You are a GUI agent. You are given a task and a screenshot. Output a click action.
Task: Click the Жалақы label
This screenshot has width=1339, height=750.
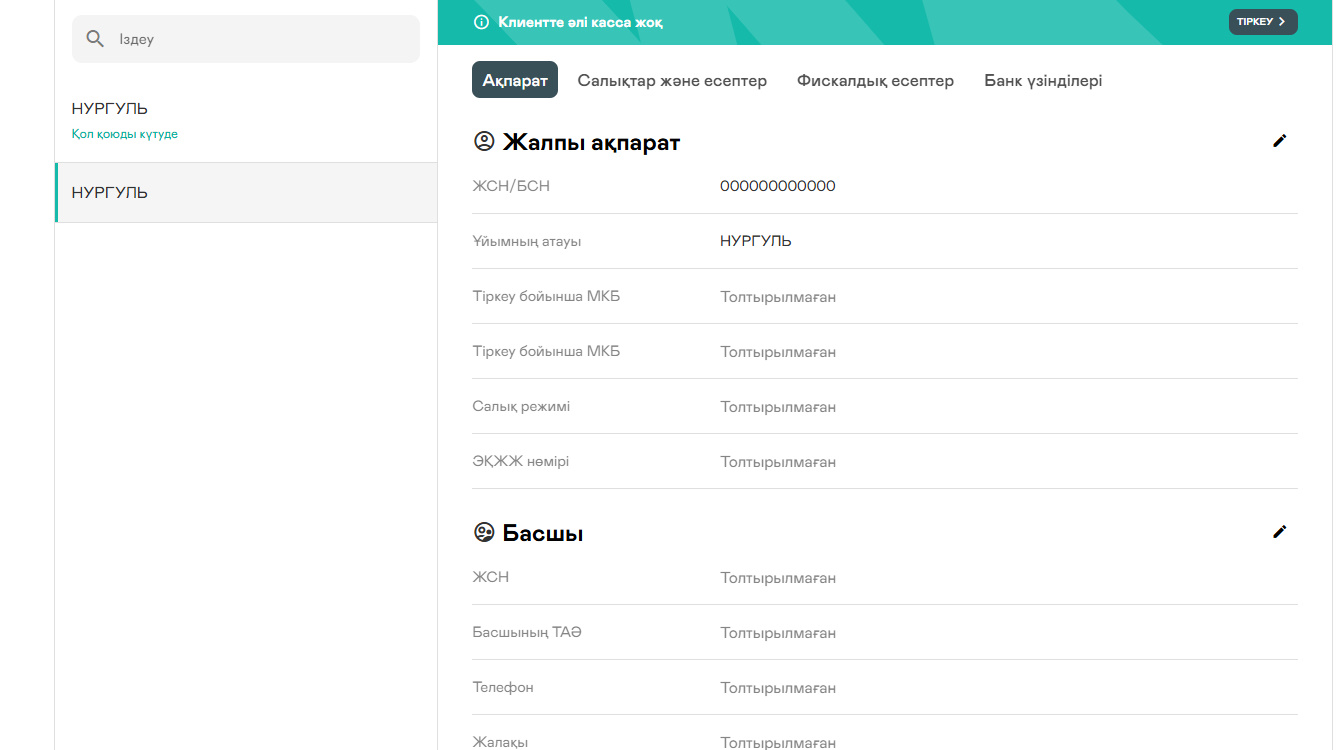[500, 742]
